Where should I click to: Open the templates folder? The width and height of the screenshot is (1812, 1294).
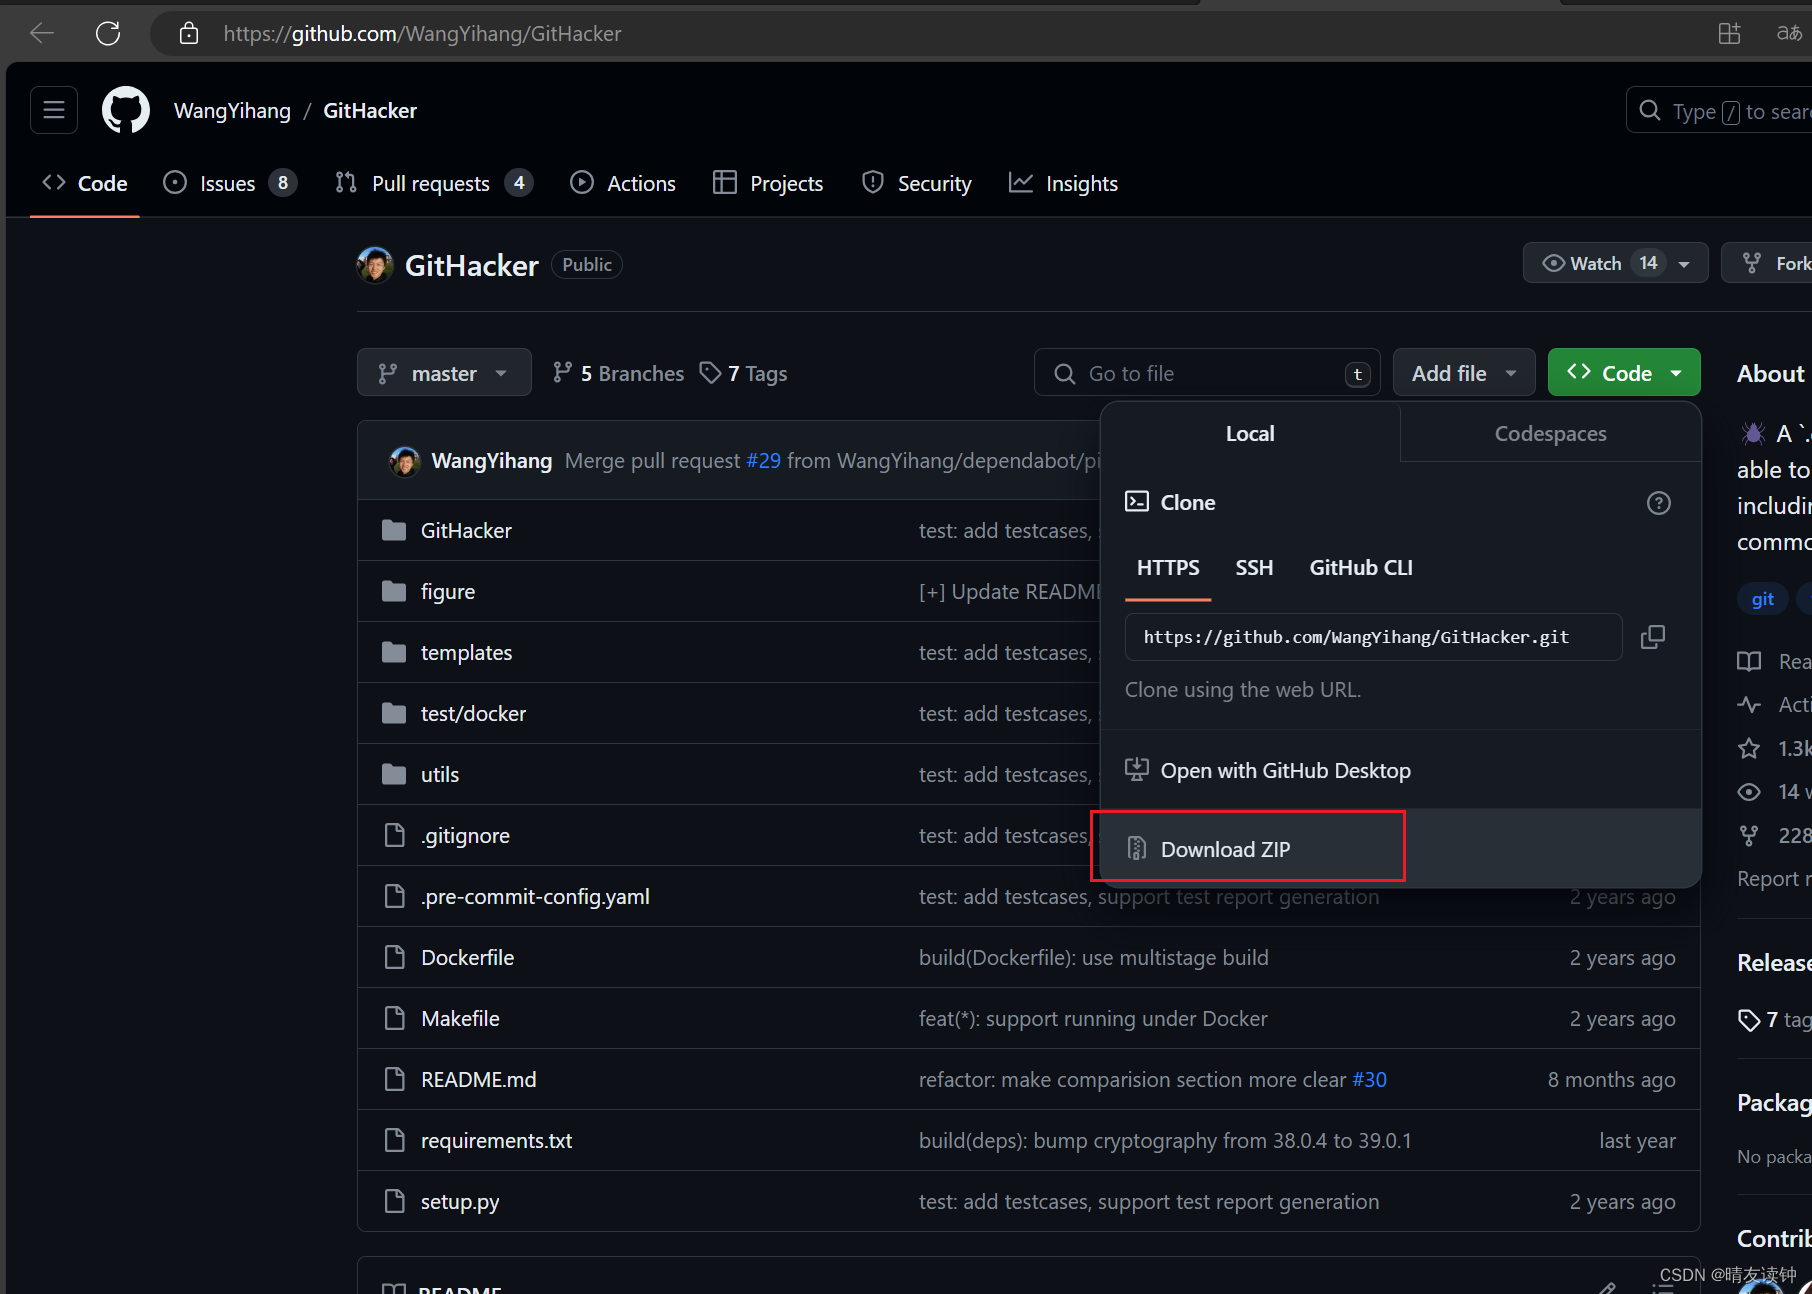pyautogui.click(x=466, y=653)
